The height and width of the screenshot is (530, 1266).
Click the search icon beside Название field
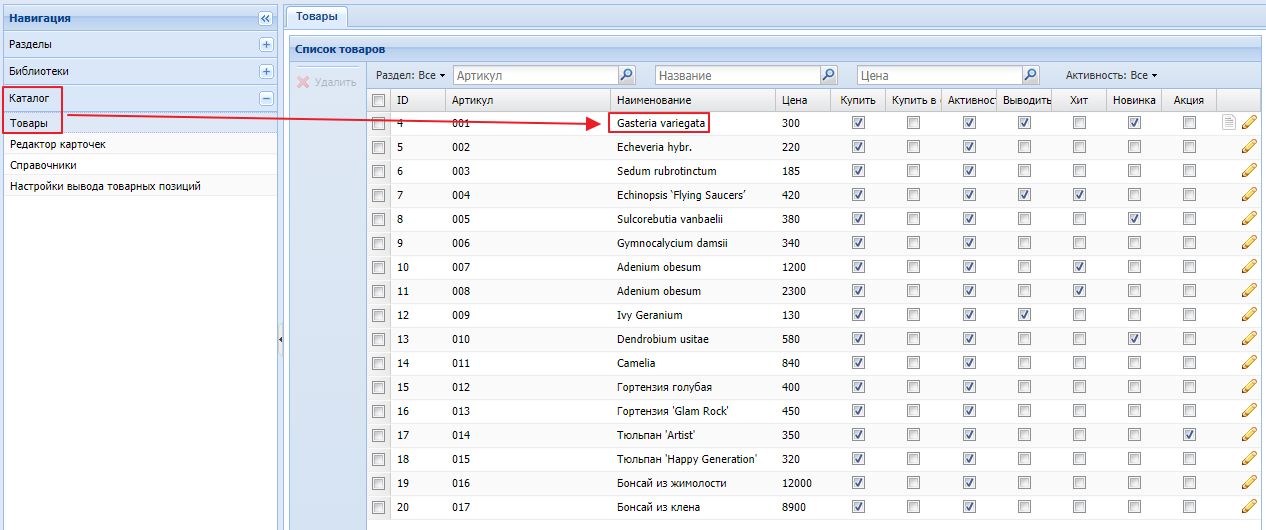click(828, 75)
